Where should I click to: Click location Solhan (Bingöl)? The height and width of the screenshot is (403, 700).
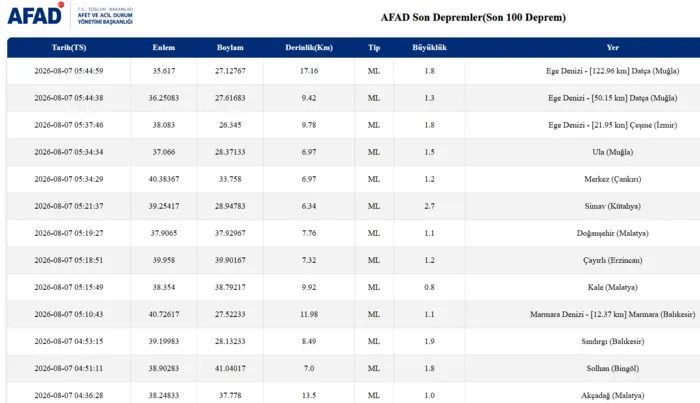coord(612,368)
